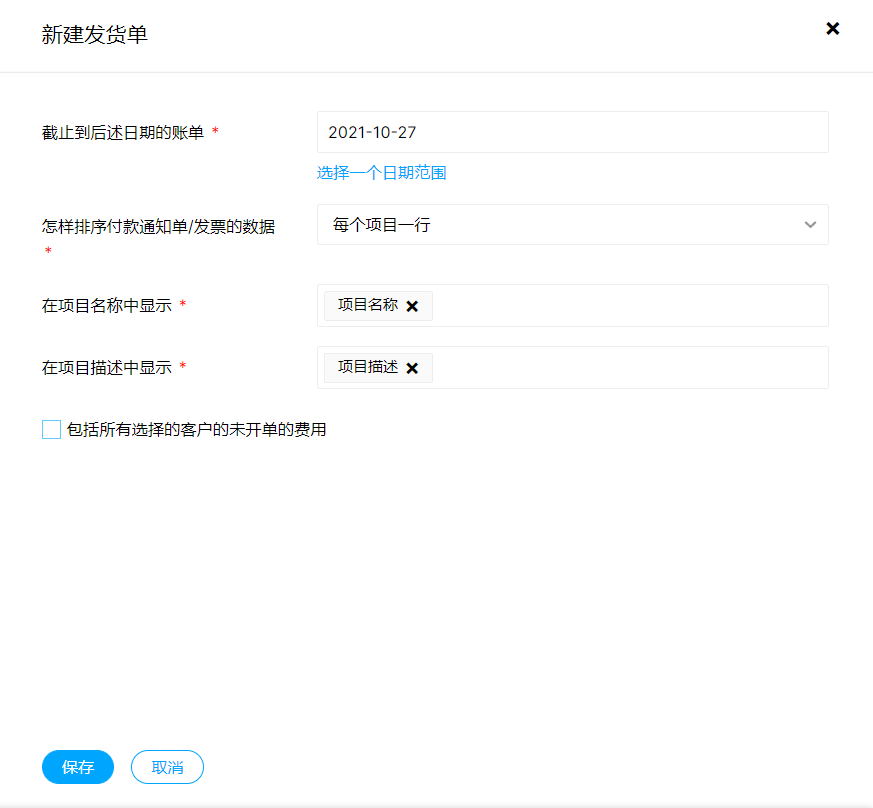Click the chevron arrow of 每个项目一行 dropdown
Screen dimensions: 873x808
810,225
